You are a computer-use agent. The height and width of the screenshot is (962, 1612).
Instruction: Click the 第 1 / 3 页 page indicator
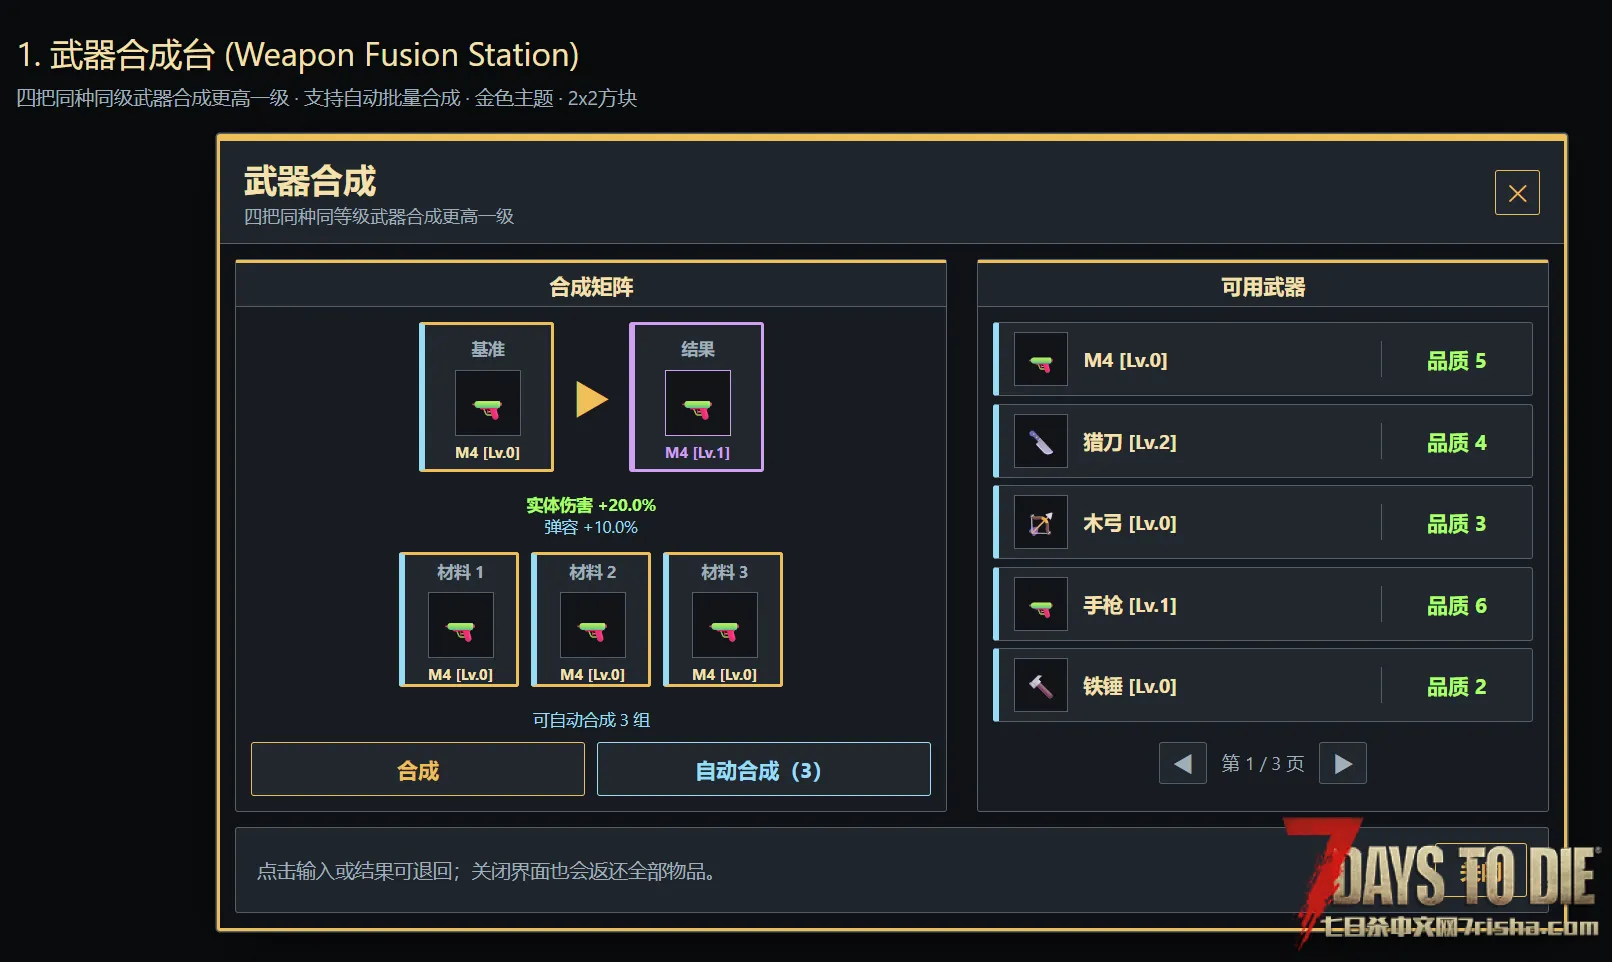pyautogui.click(x=1263, y=764)
